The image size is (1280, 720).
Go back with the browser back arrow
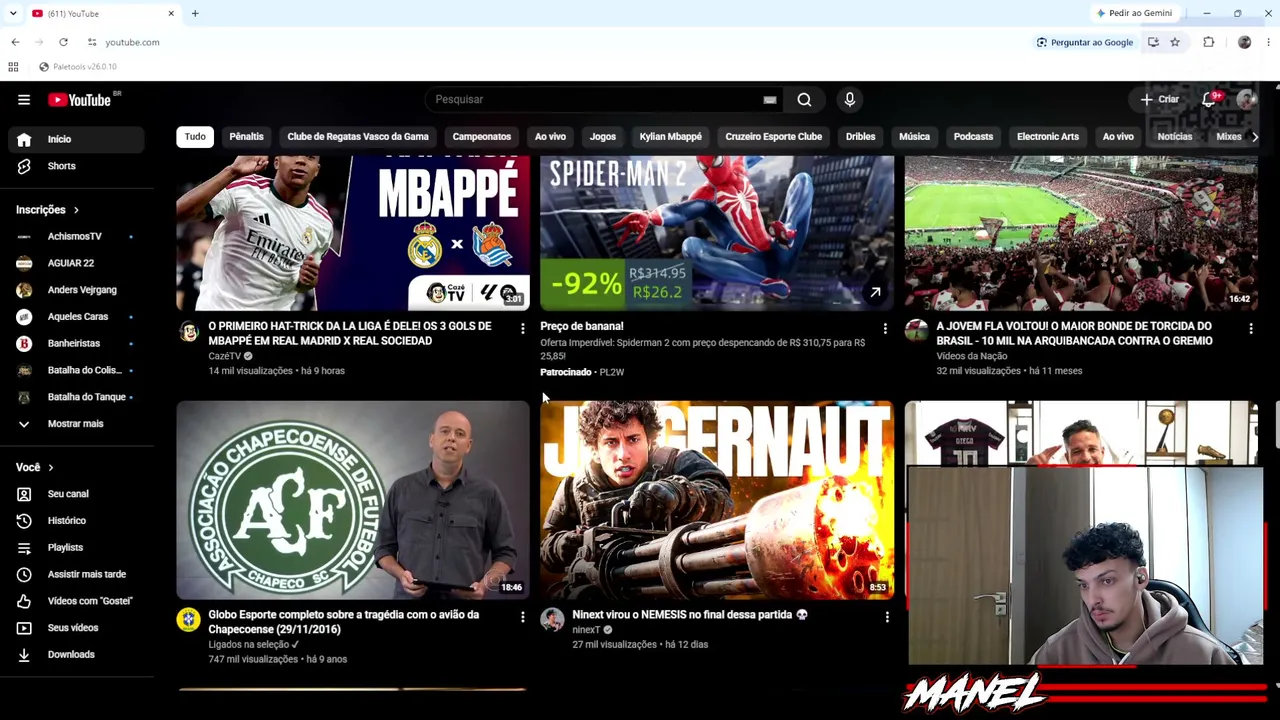point(15,42)
